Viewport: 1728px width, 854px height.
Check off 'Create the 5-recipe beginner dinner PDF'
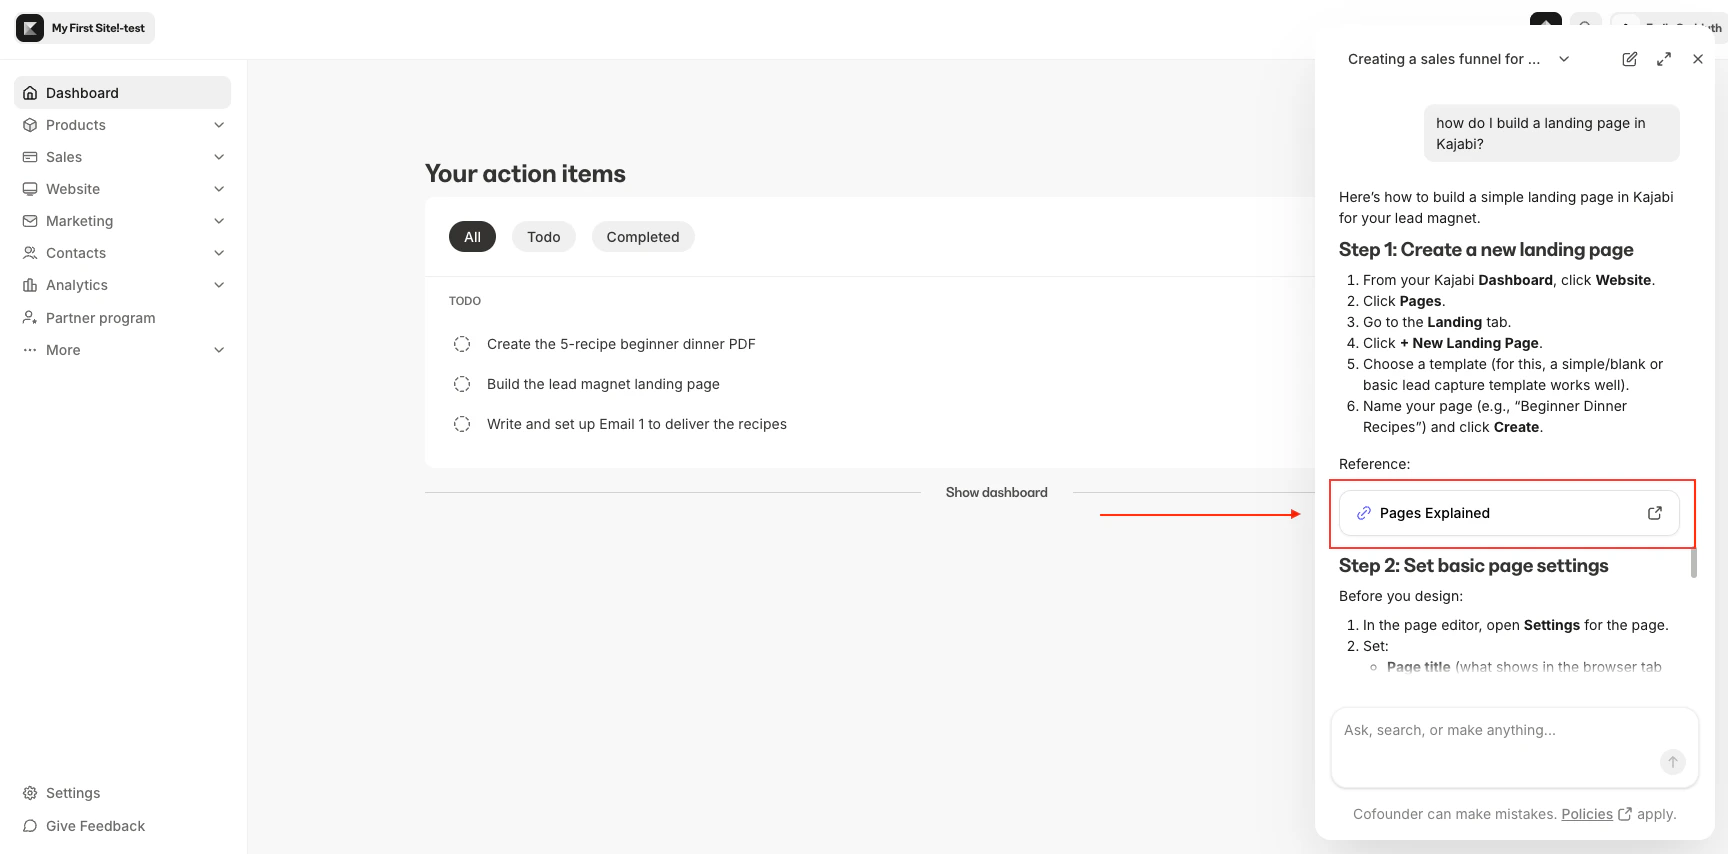click(462, 343)
